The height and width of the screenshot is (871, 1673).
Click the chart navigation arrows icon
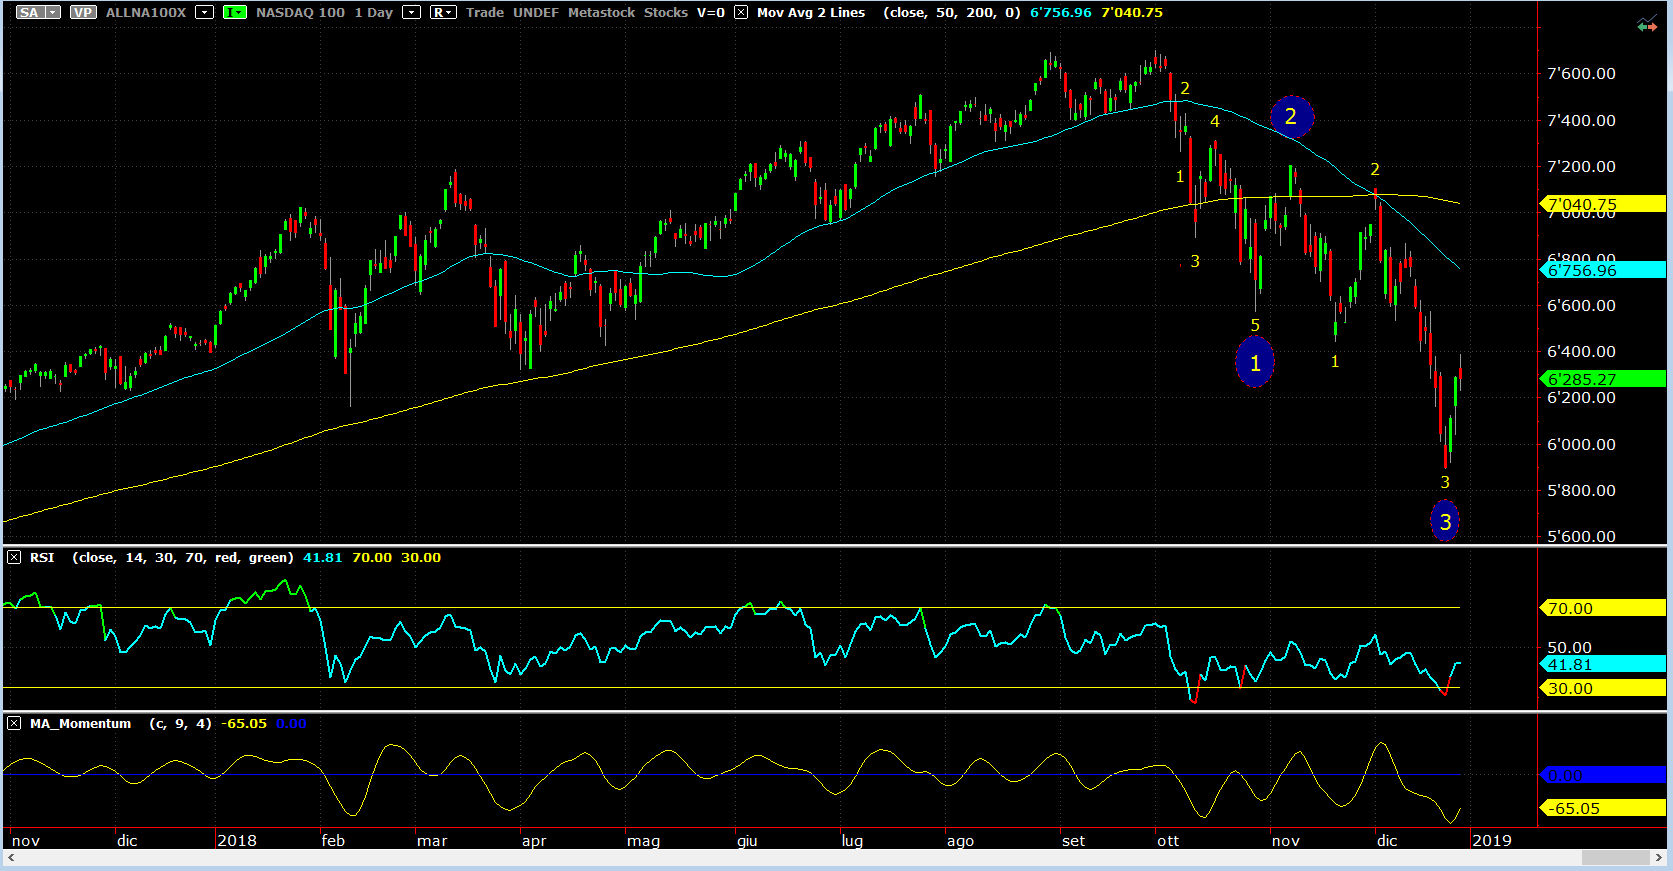click(1646, 25)
